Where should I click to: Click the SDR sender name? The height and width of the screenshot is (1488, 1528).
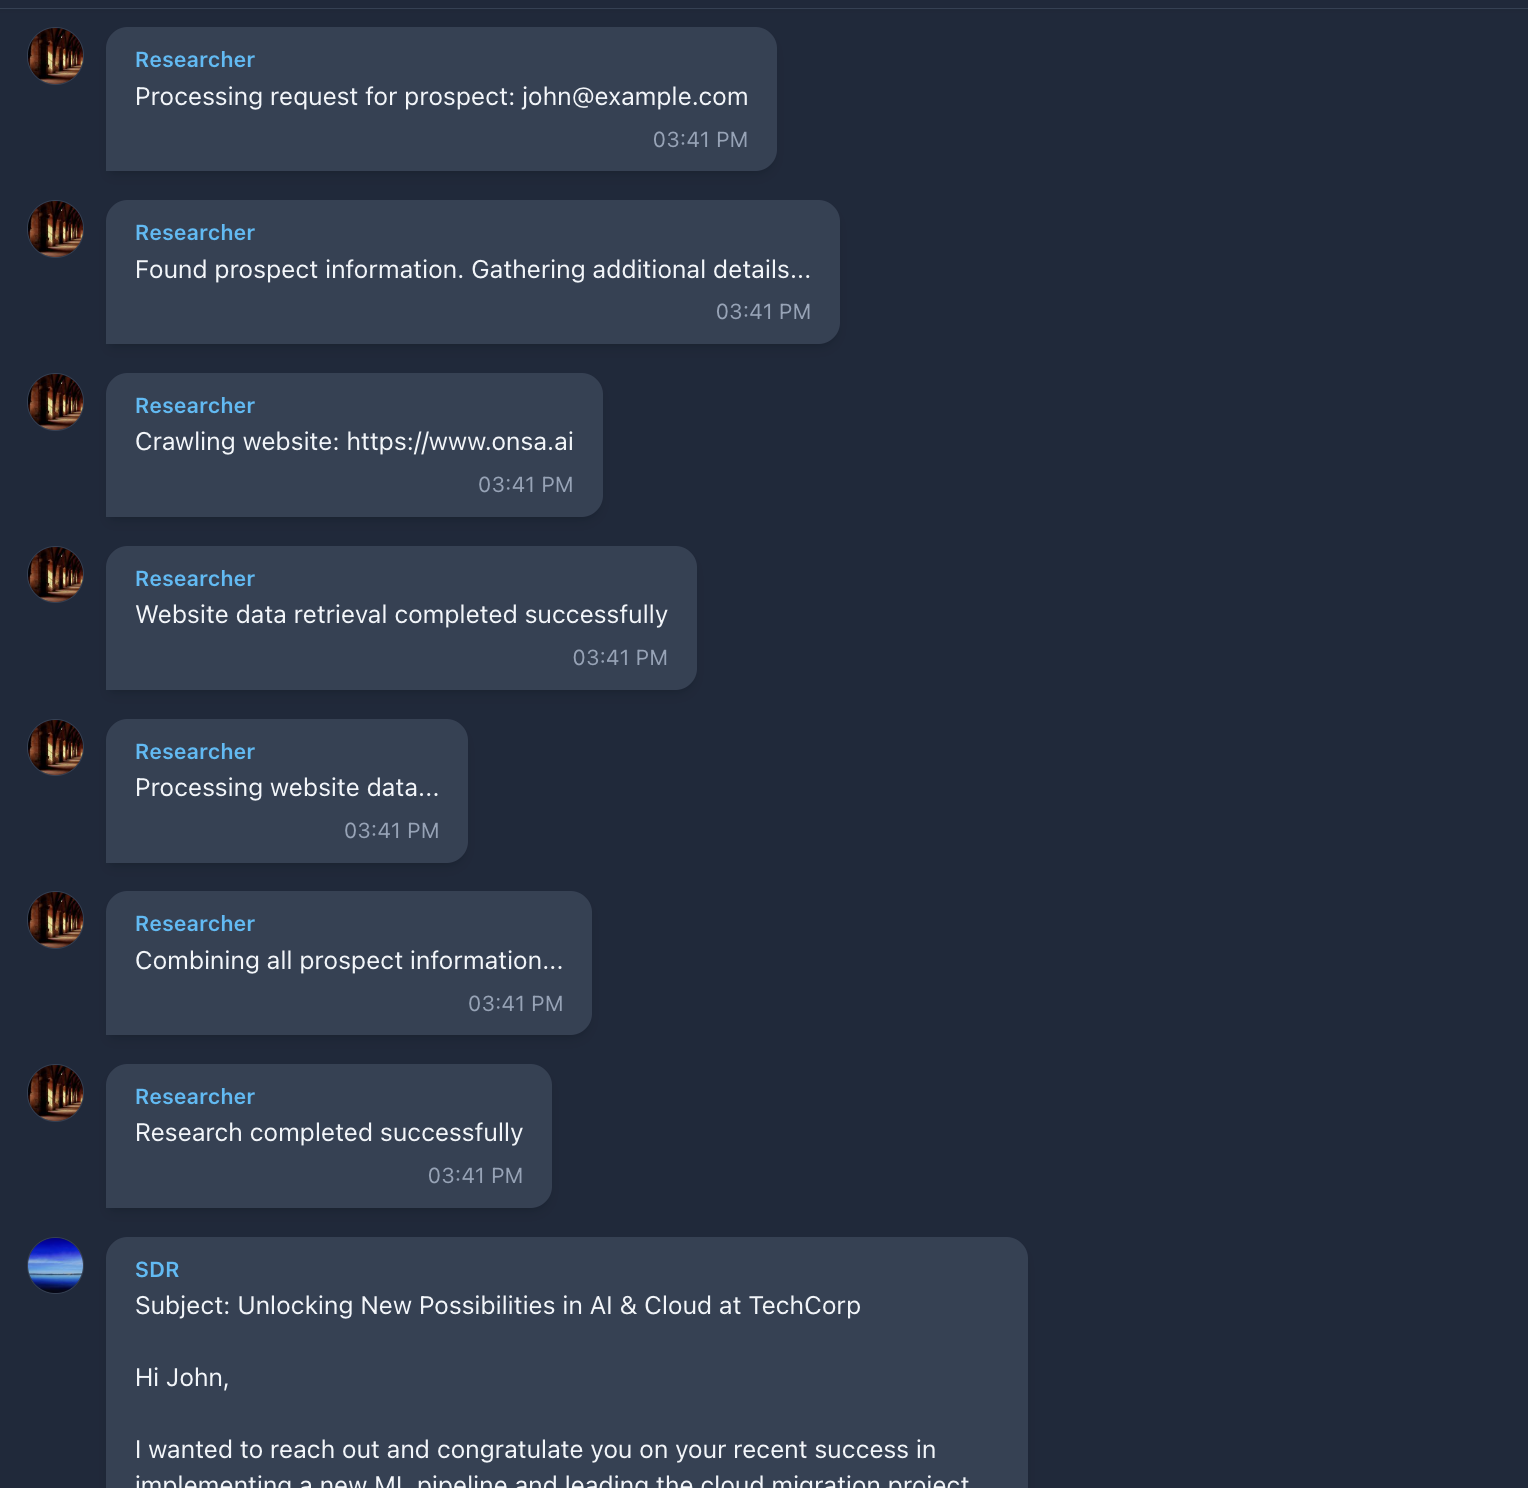157,1270
